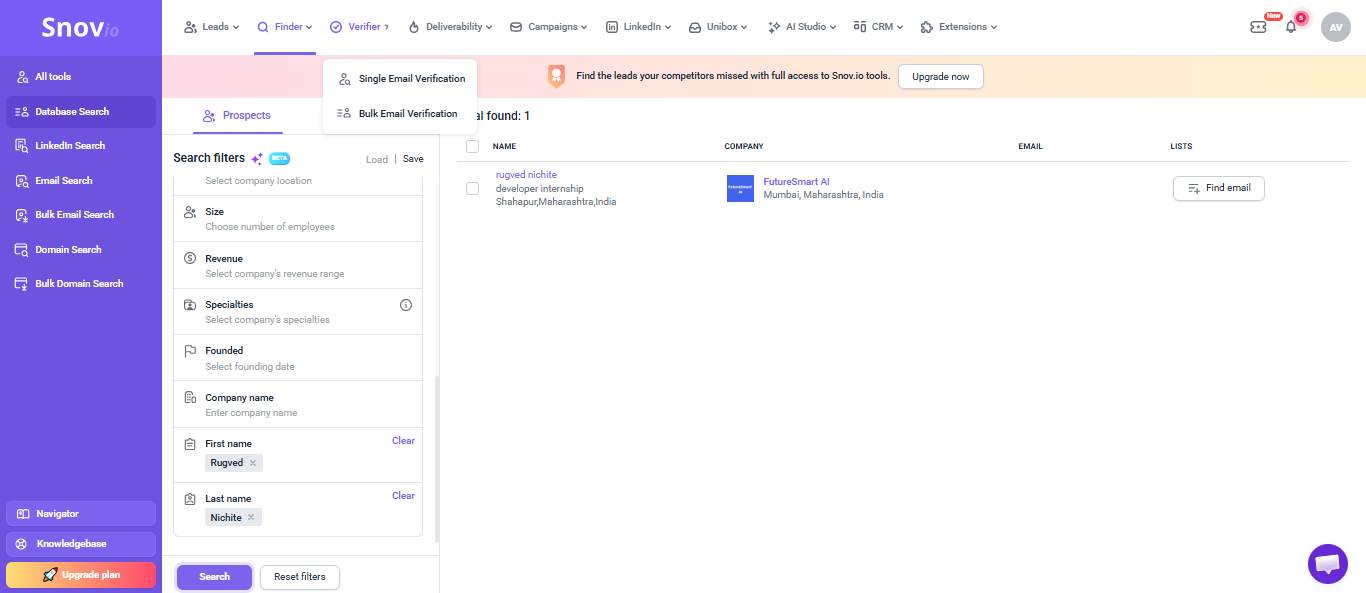Click the AI sparkle icon beside Search filters
This screenshot has width=1366, height=593.
257,158
